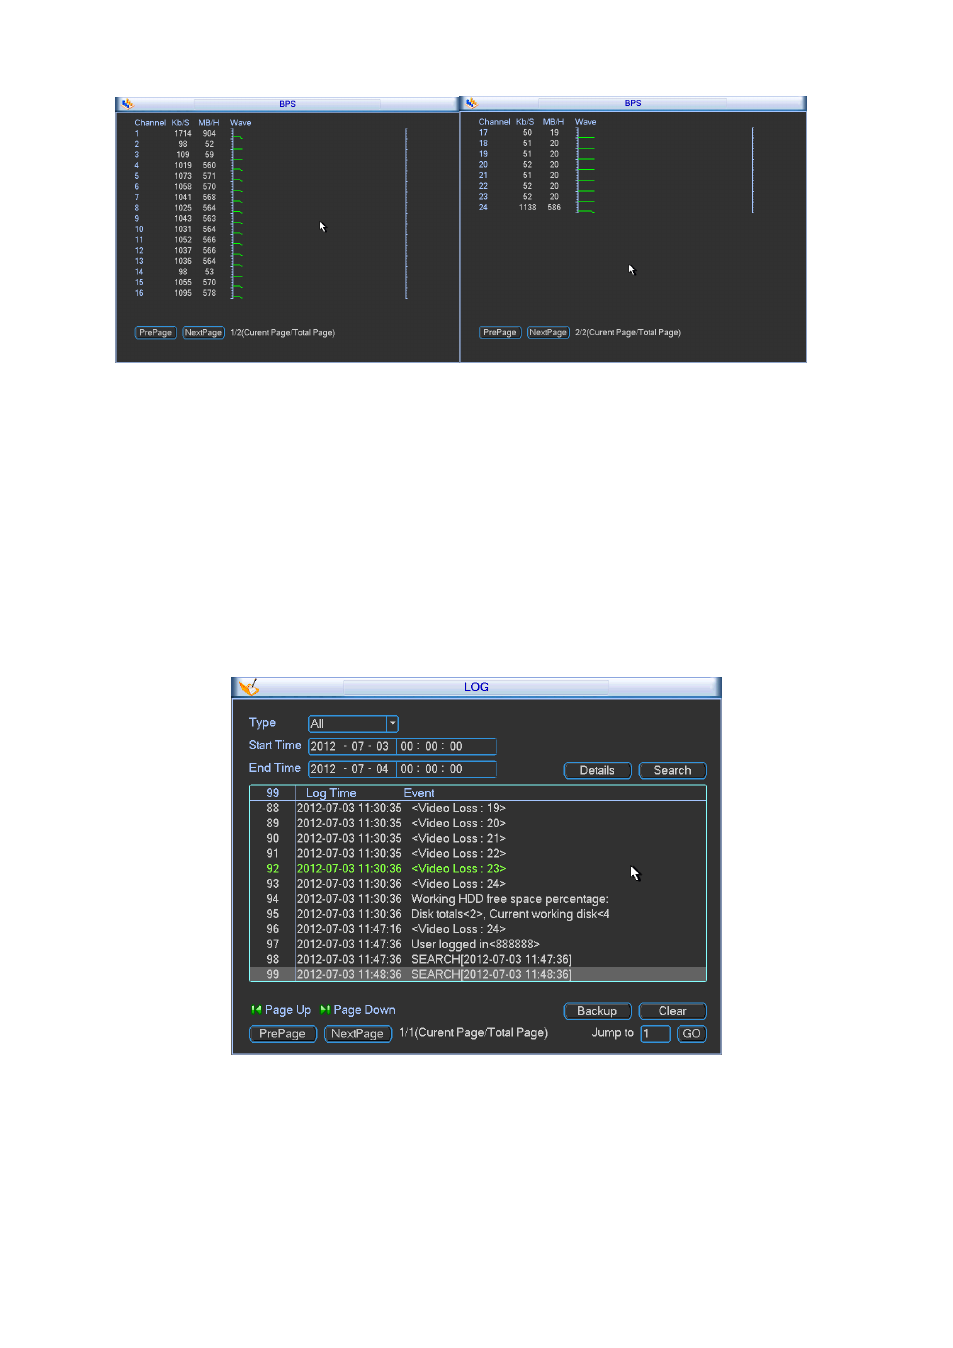The height and width of the screenshot is (1348, 953).
Task: Open the Type dropdown arrow
Action: pos(392,724)
